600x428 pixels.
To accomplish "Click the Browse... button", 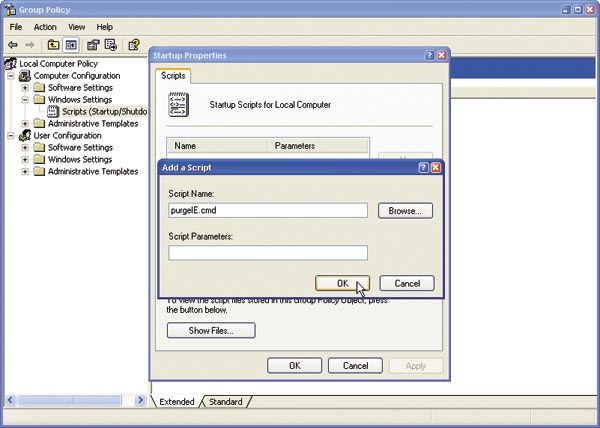I will 405,211.
